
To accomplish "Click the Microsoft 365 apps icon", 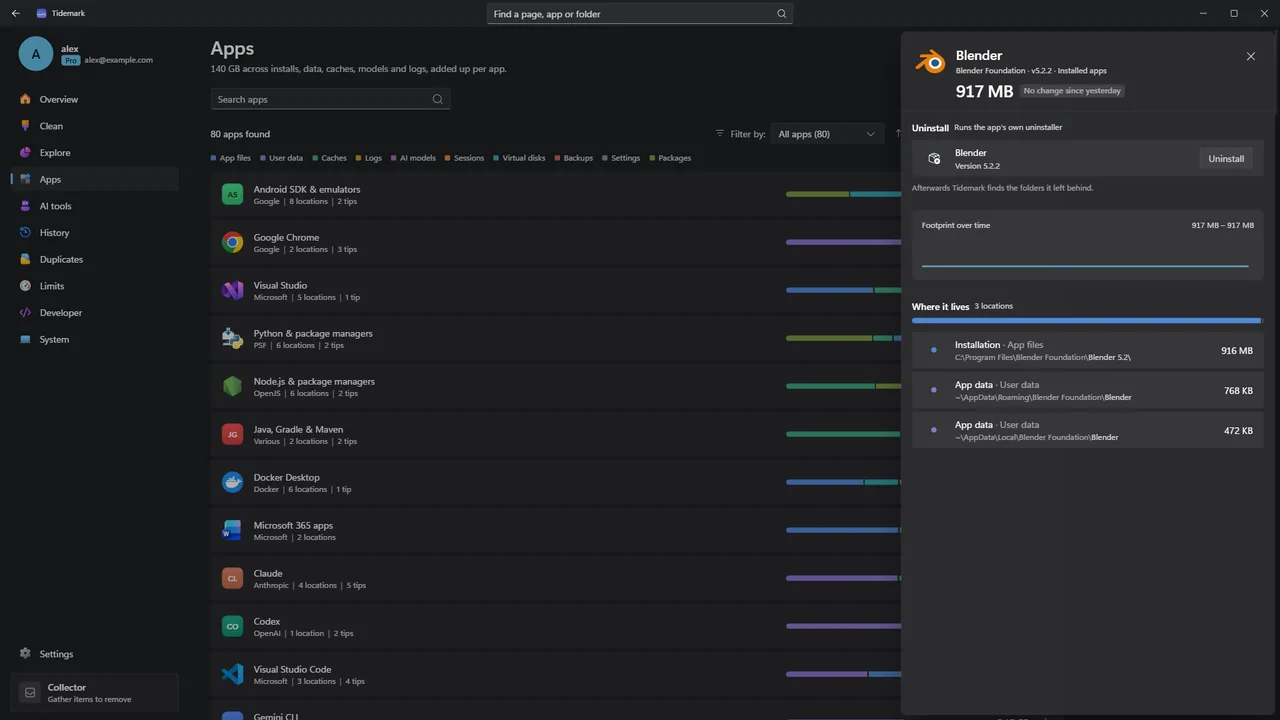I will pos(232,530).
